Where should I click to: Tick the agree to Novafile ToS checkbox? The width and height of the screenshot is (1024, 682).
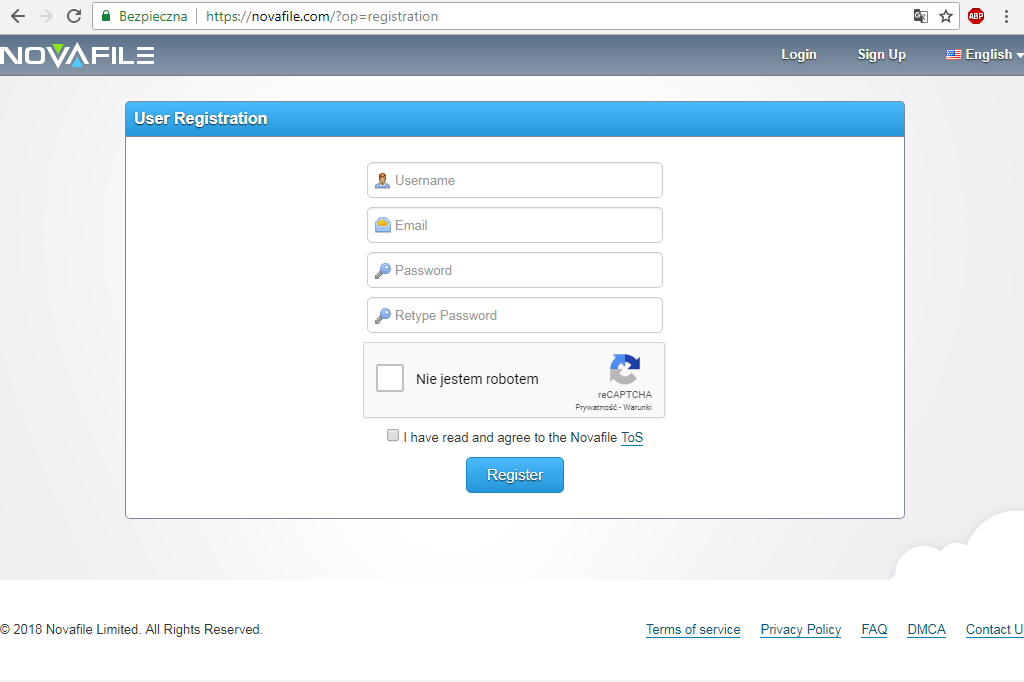coord(393,436)
